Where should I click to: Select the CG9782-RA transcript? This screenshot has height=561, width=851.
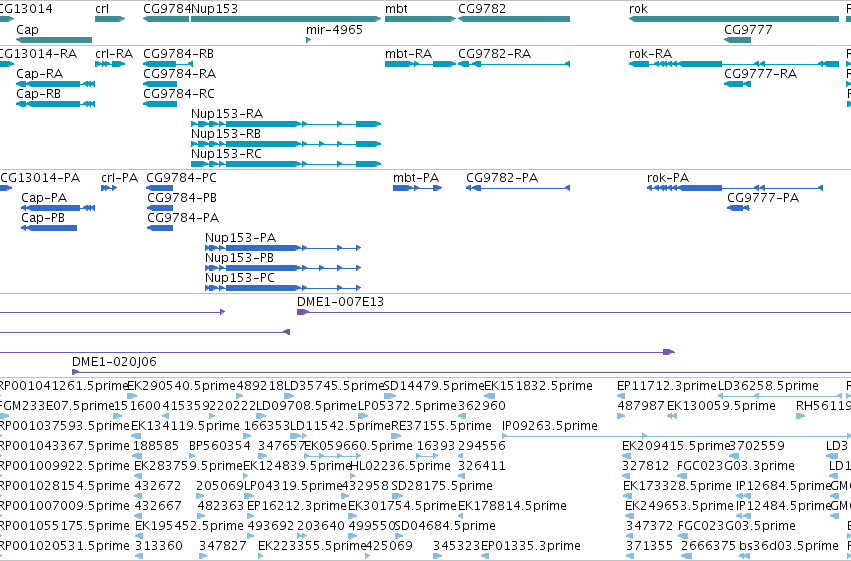click(514, 64)
